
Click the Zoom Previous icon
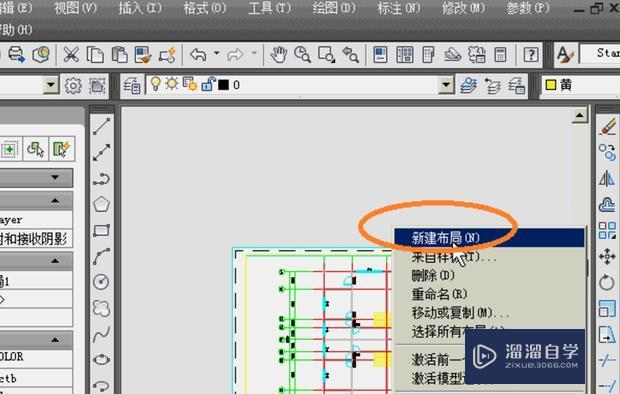point(350,55)
